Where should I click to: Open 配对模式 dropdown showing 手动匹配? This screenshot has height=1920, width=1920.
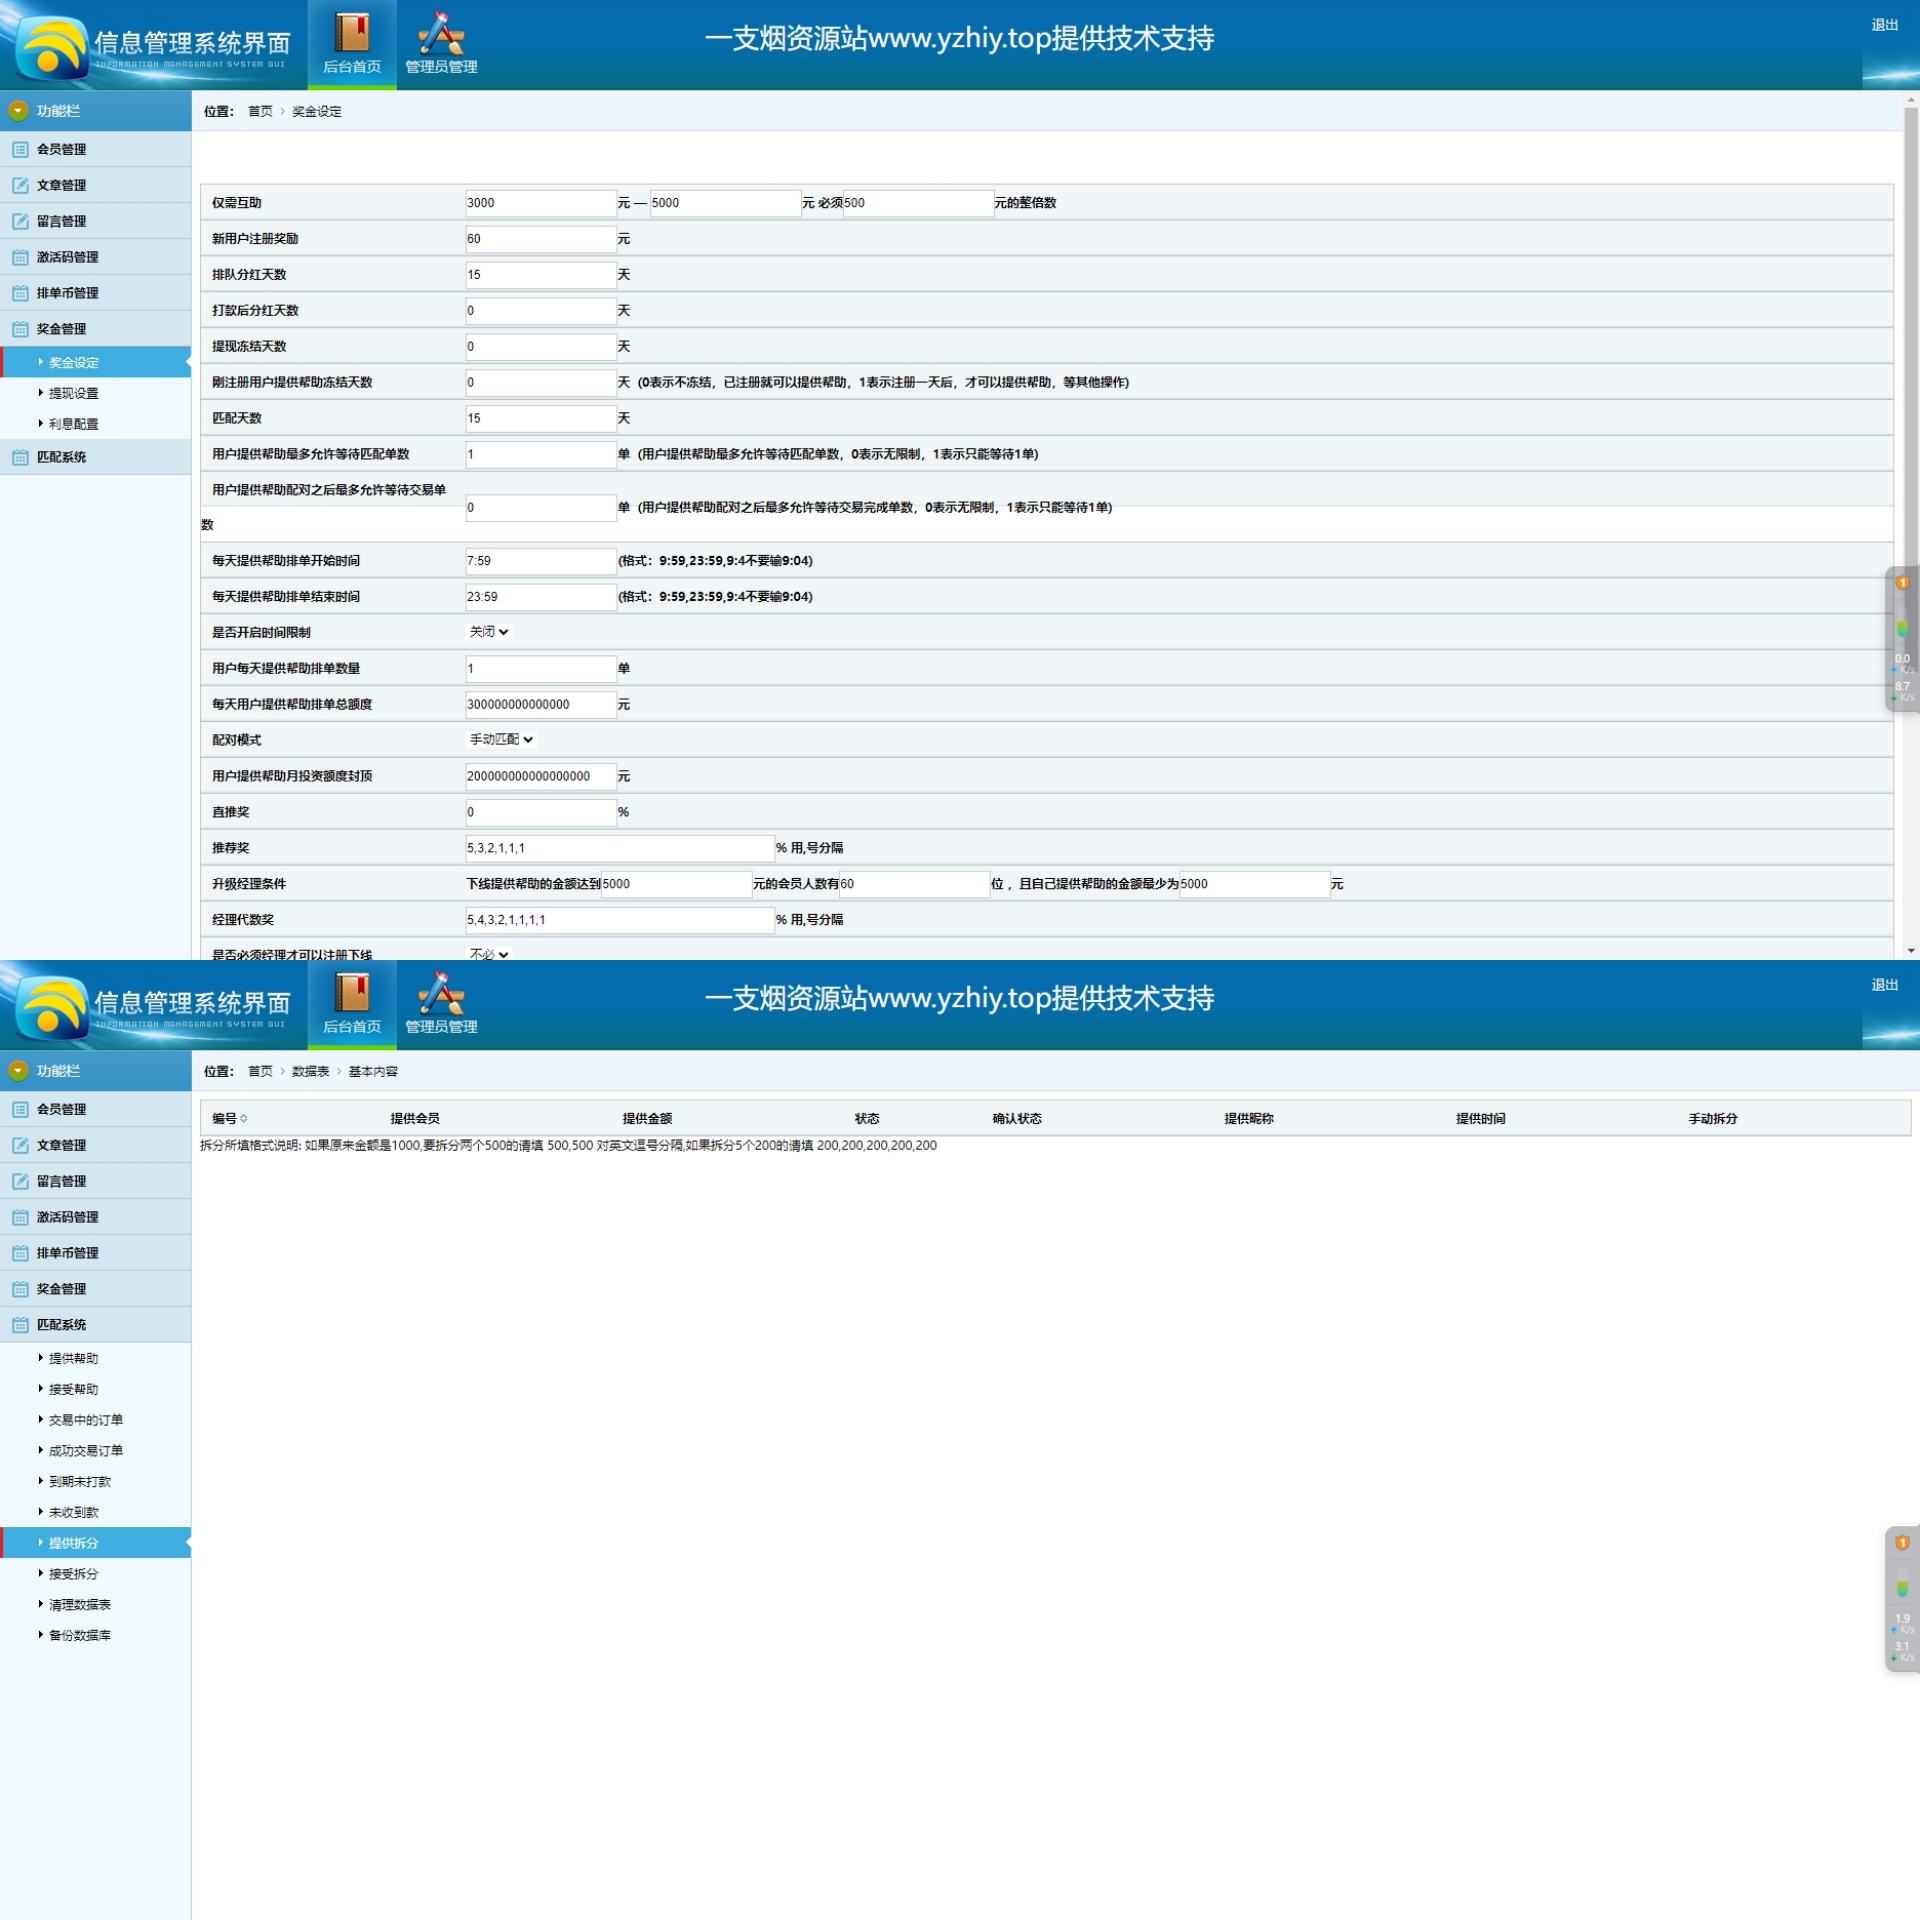[501, 740]
